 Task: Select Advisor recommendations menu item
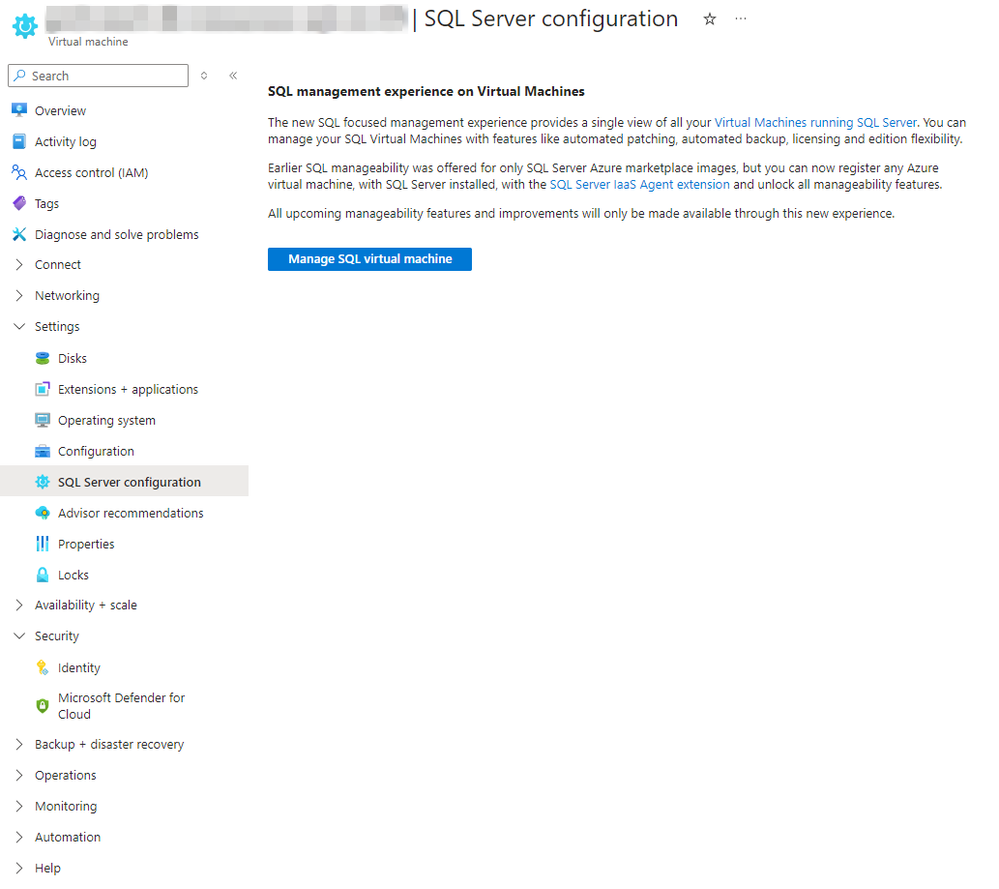click(131, 513)
